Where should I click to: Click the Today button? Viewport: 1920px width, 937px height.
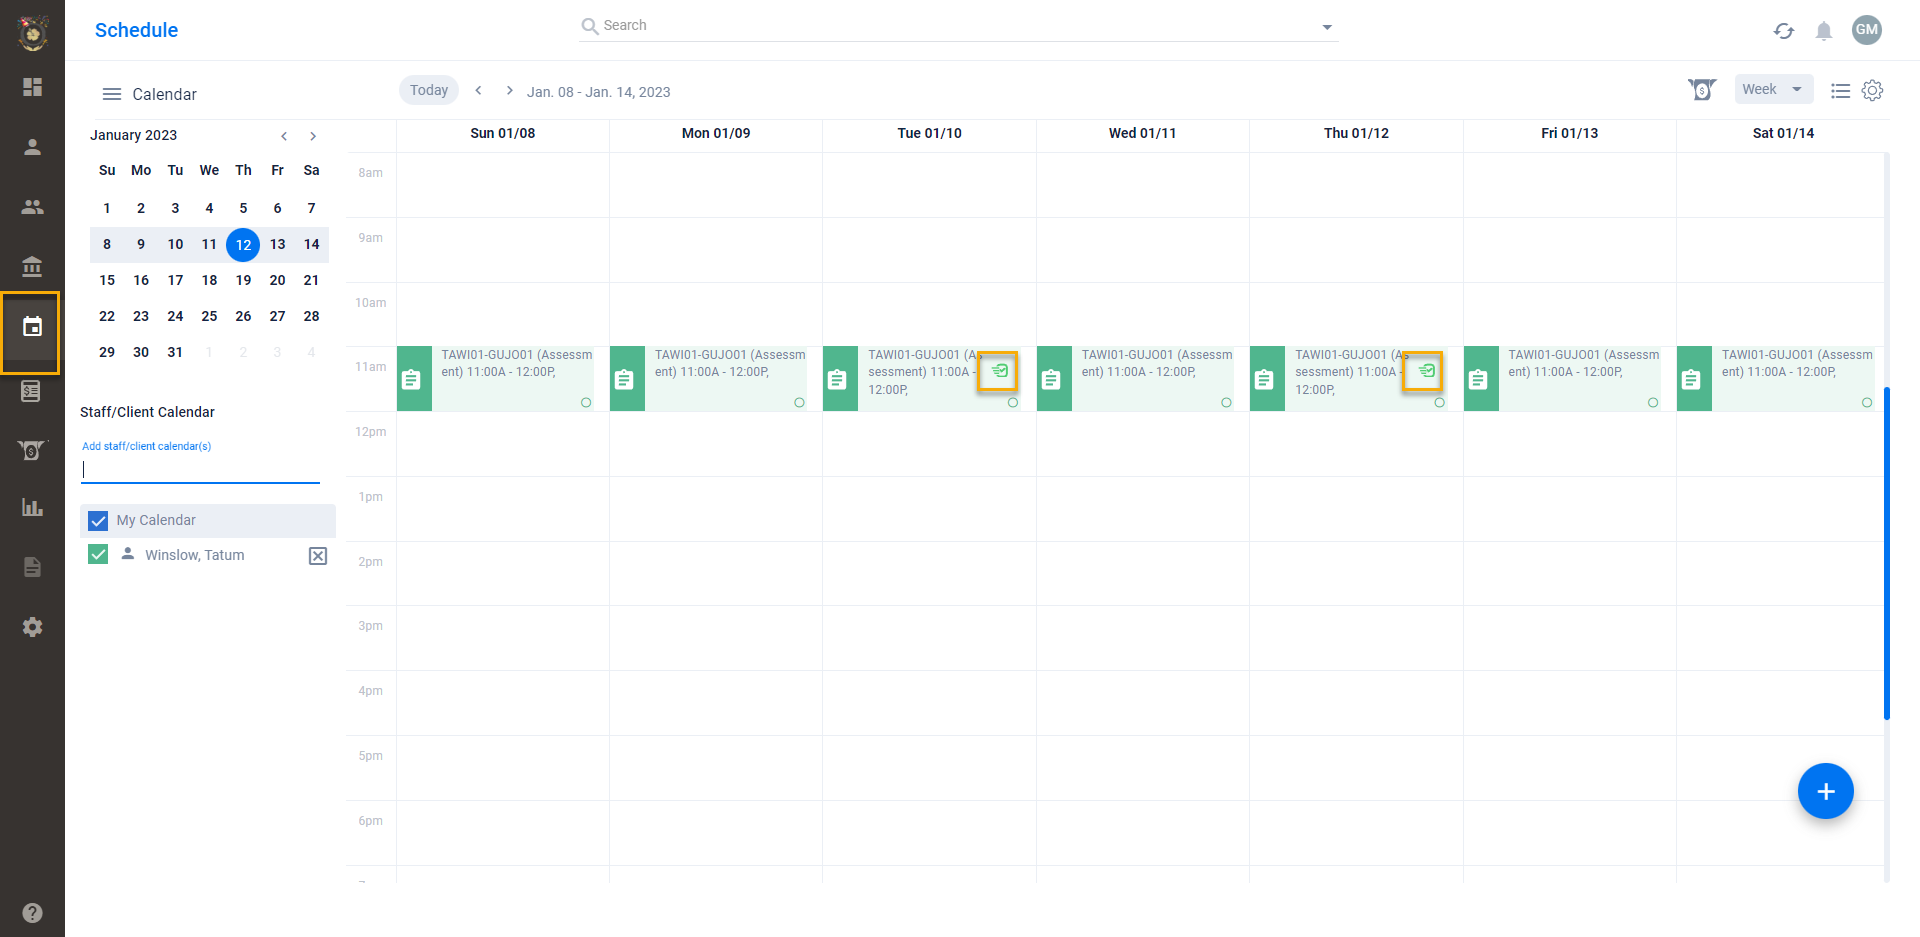tap(428, 89)
